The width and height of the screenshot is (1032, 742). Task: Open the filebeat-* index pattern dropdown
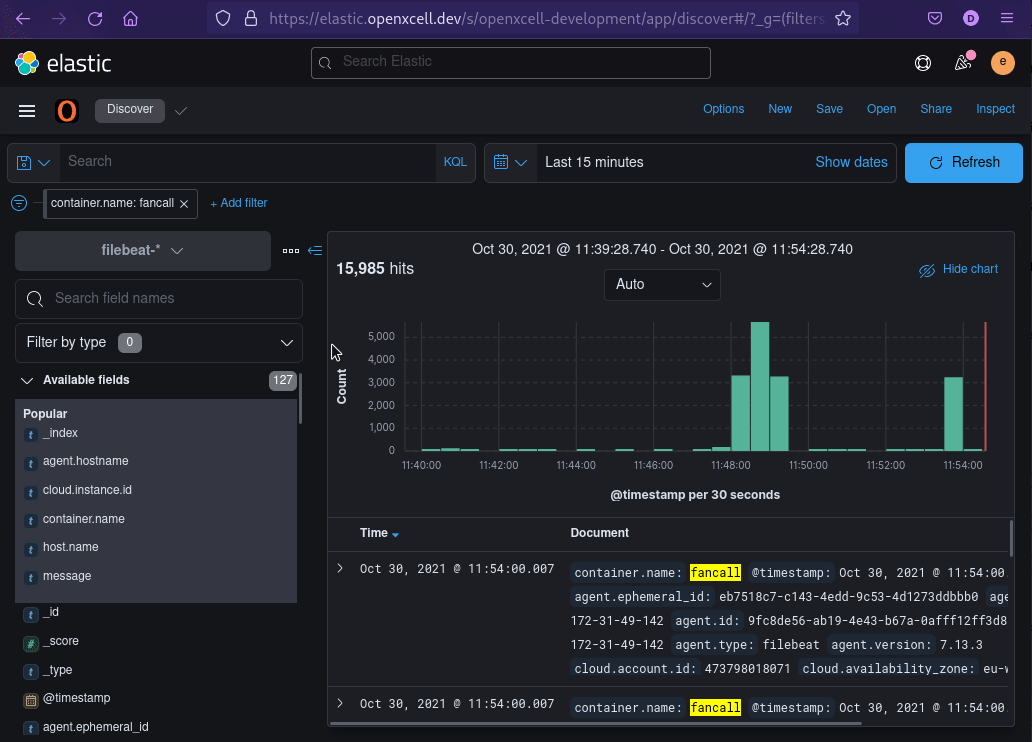point(143,251)
